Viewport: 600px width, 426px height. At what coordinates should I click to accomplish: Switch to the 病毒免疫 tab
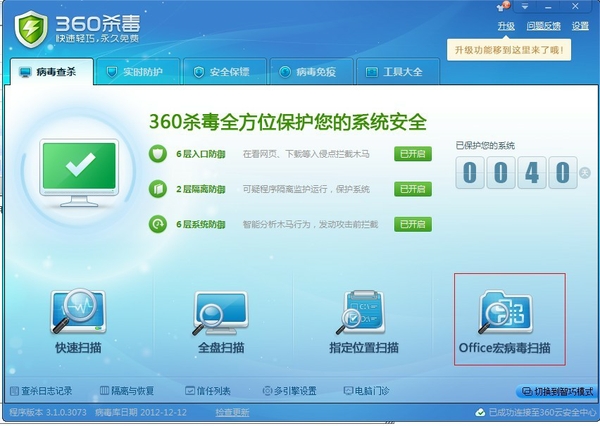pos(311,72)
